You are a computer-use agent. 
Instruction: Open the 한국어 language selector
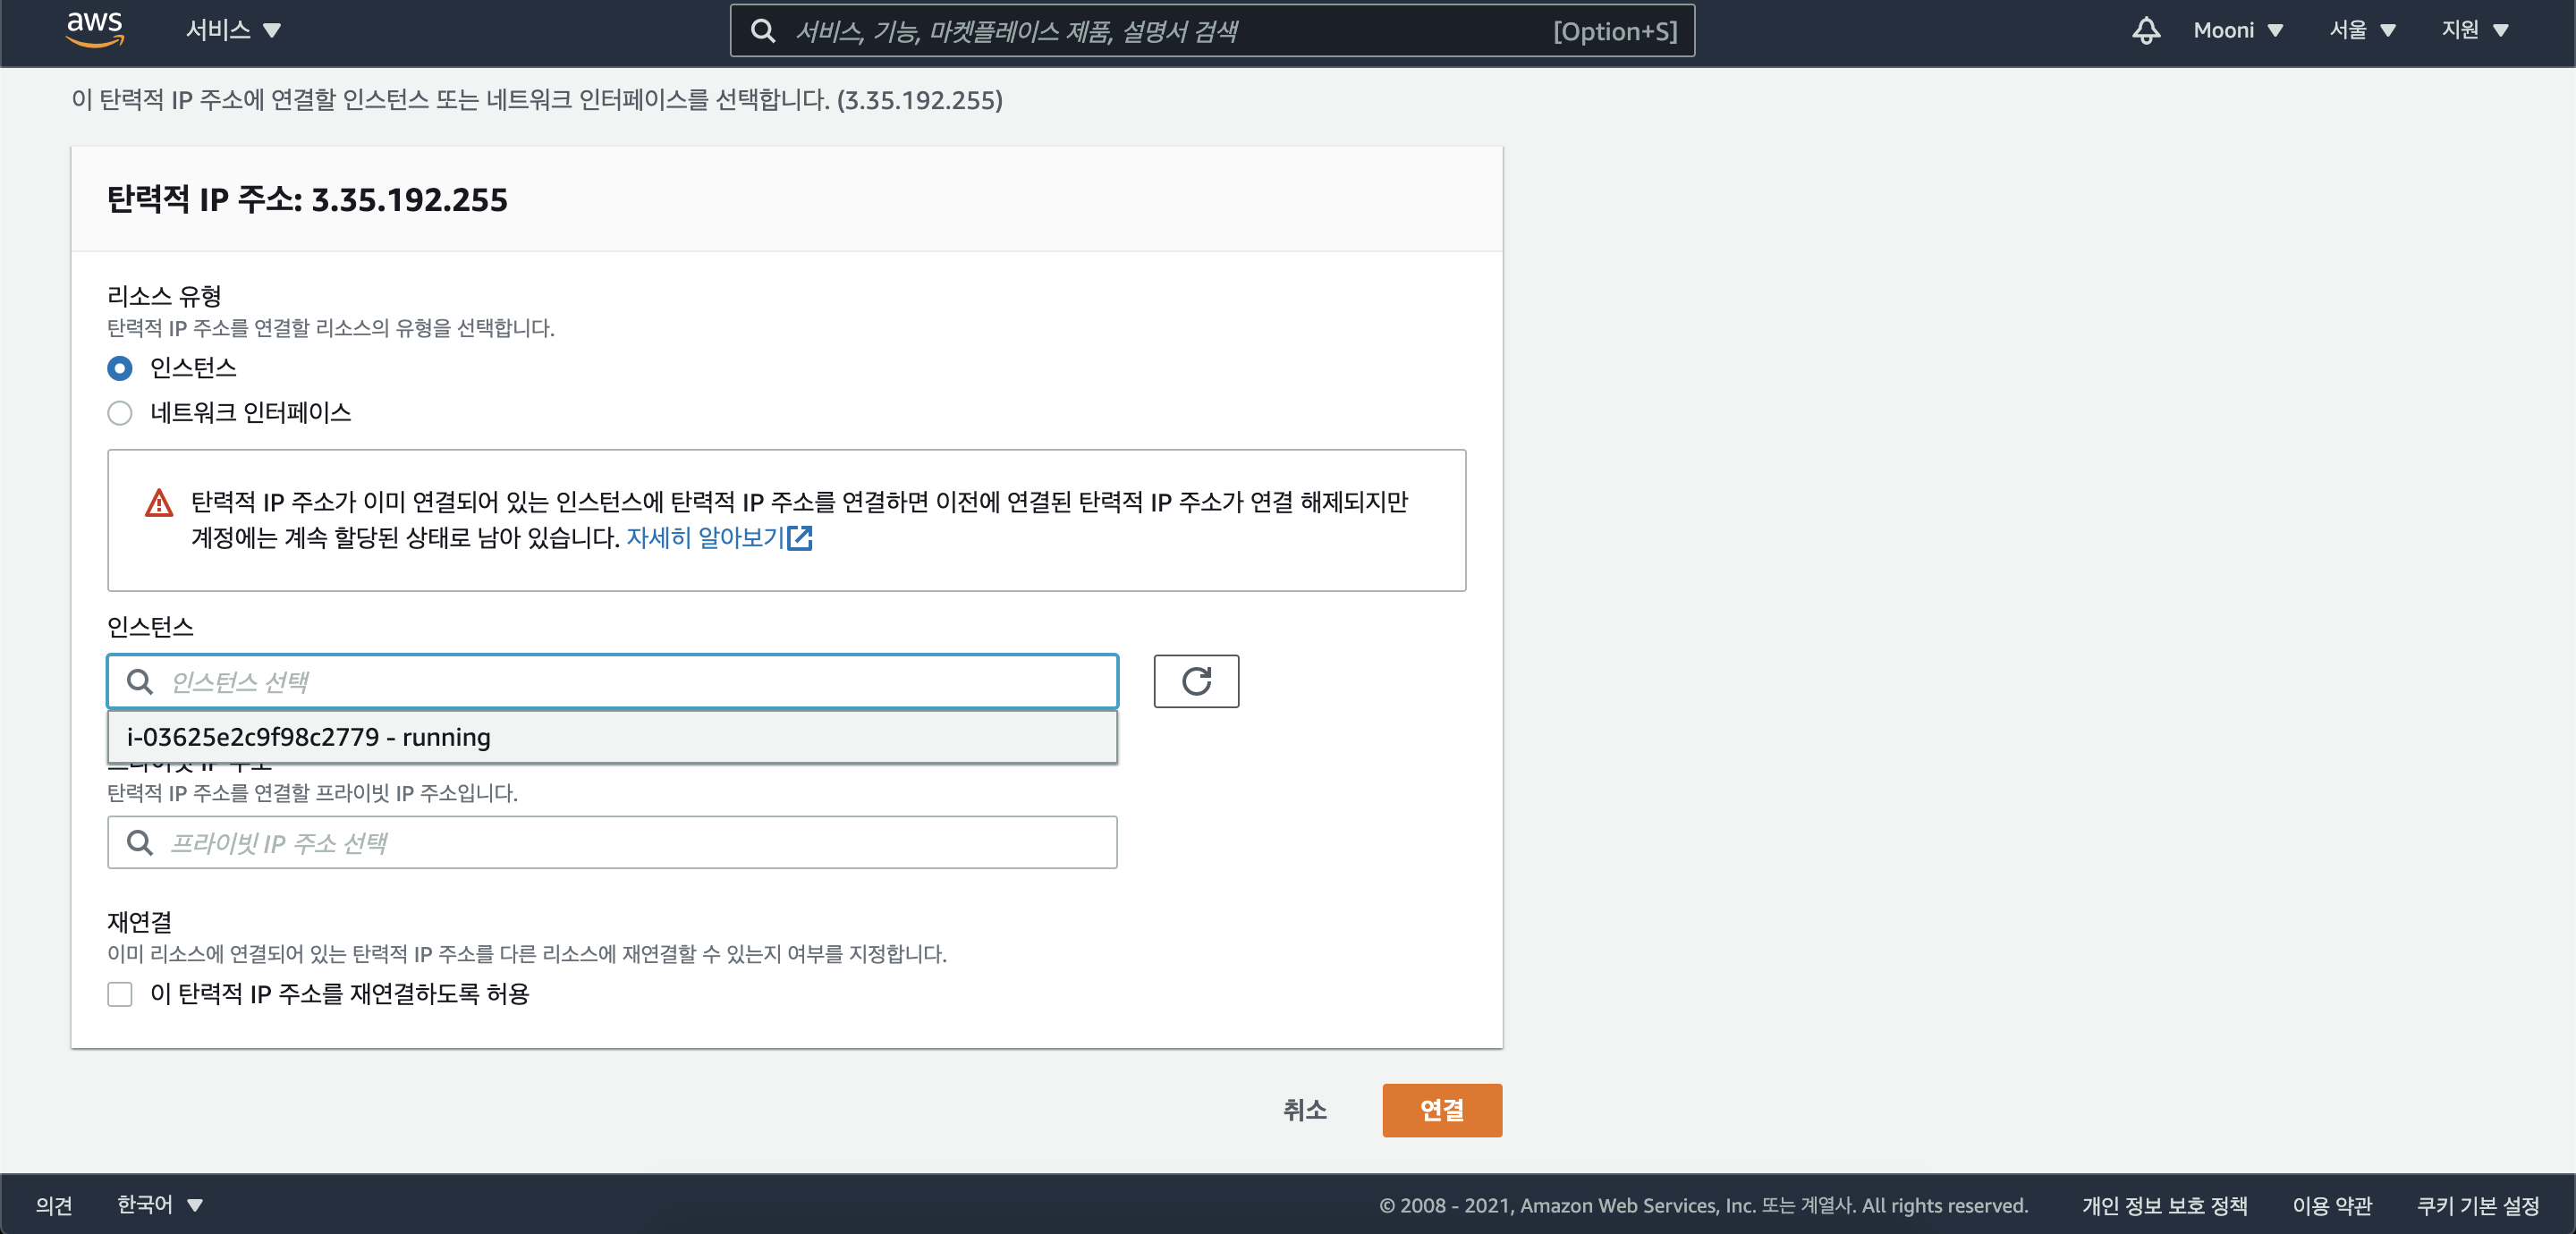click(160, 1205)
